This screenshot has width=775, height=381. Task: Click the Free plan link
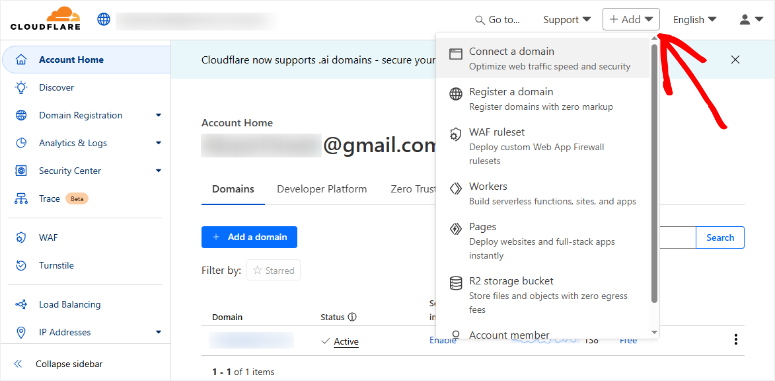[628, 340]
